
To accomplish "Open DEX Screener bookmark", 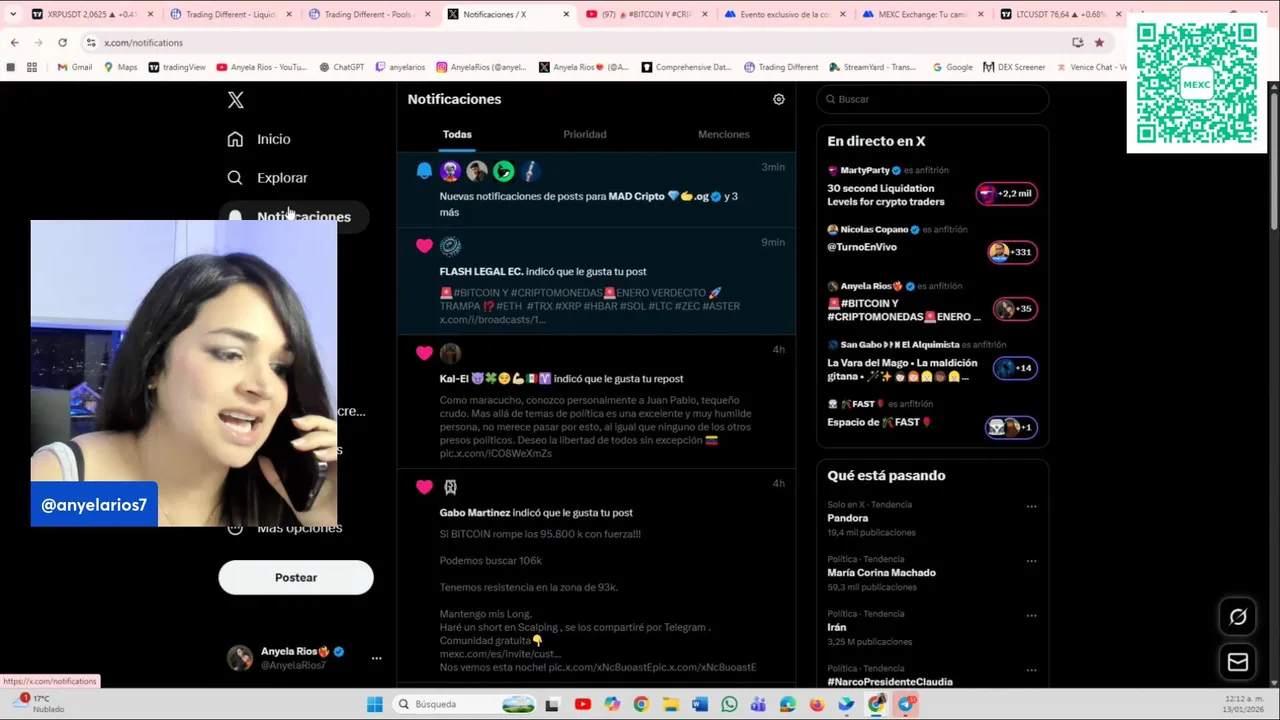I will click(1015, 67).
